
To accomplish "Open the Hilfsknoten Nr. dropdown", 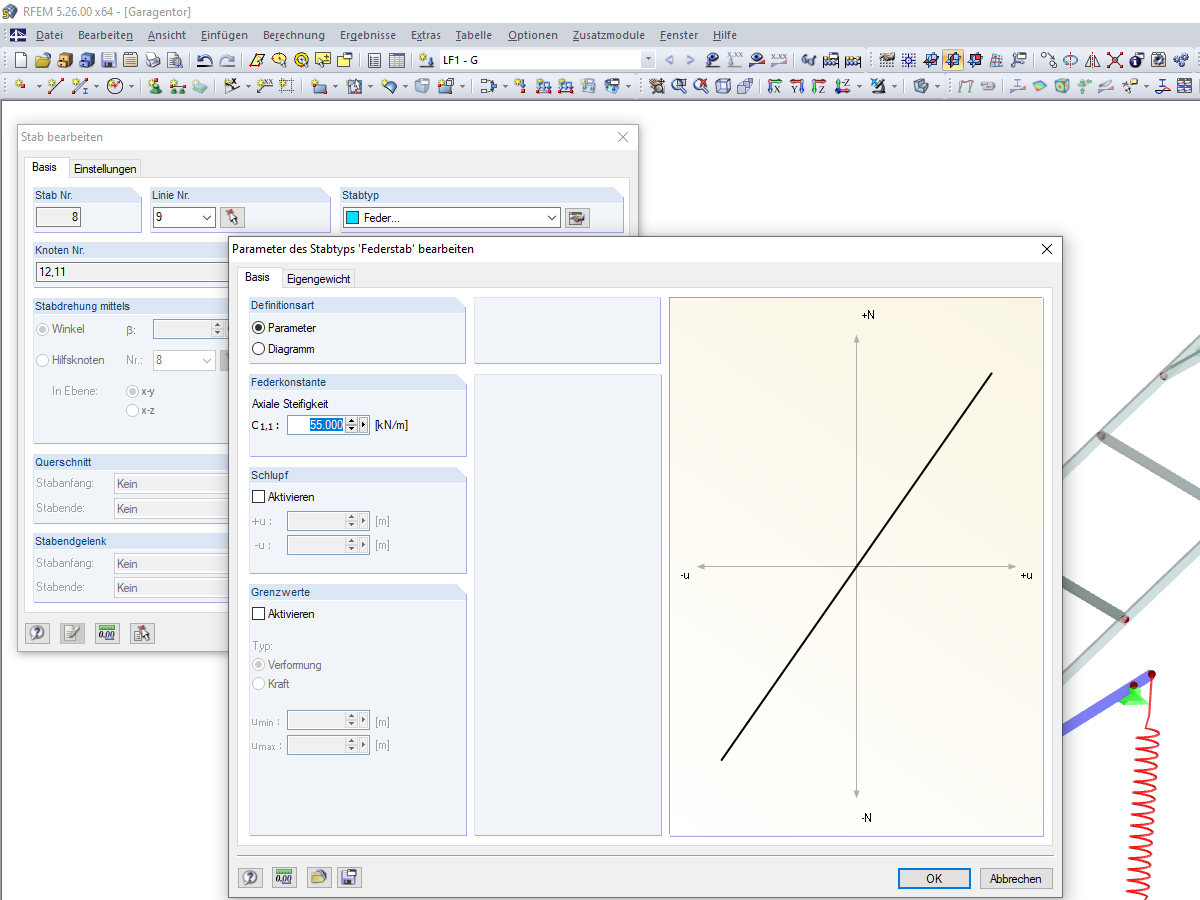I will coord(207,360).
